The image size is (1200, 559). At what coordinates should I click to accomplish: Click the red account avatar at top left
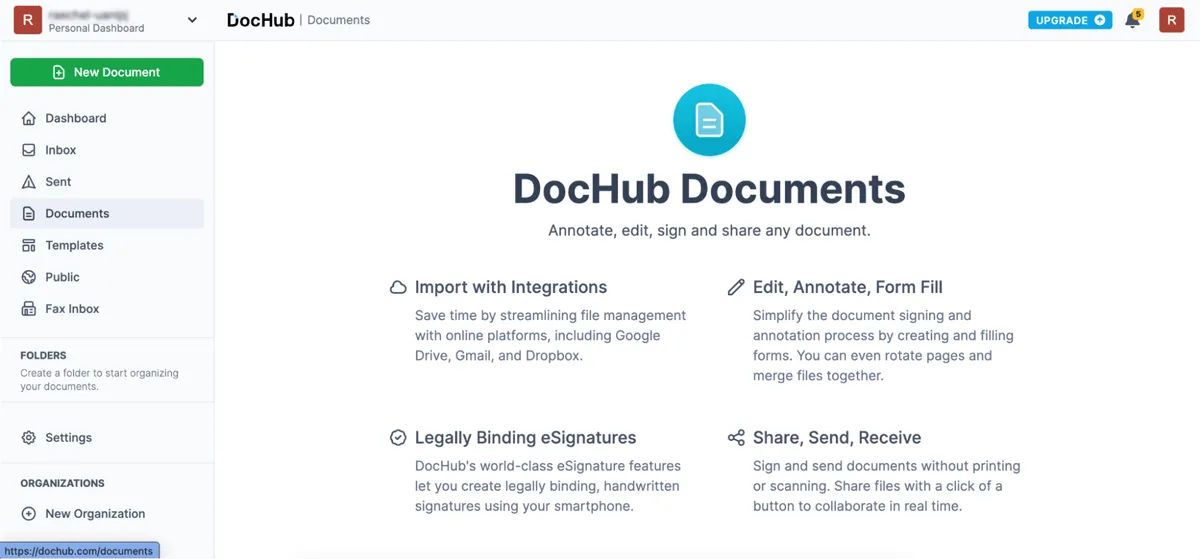click(x=27, y=20)
